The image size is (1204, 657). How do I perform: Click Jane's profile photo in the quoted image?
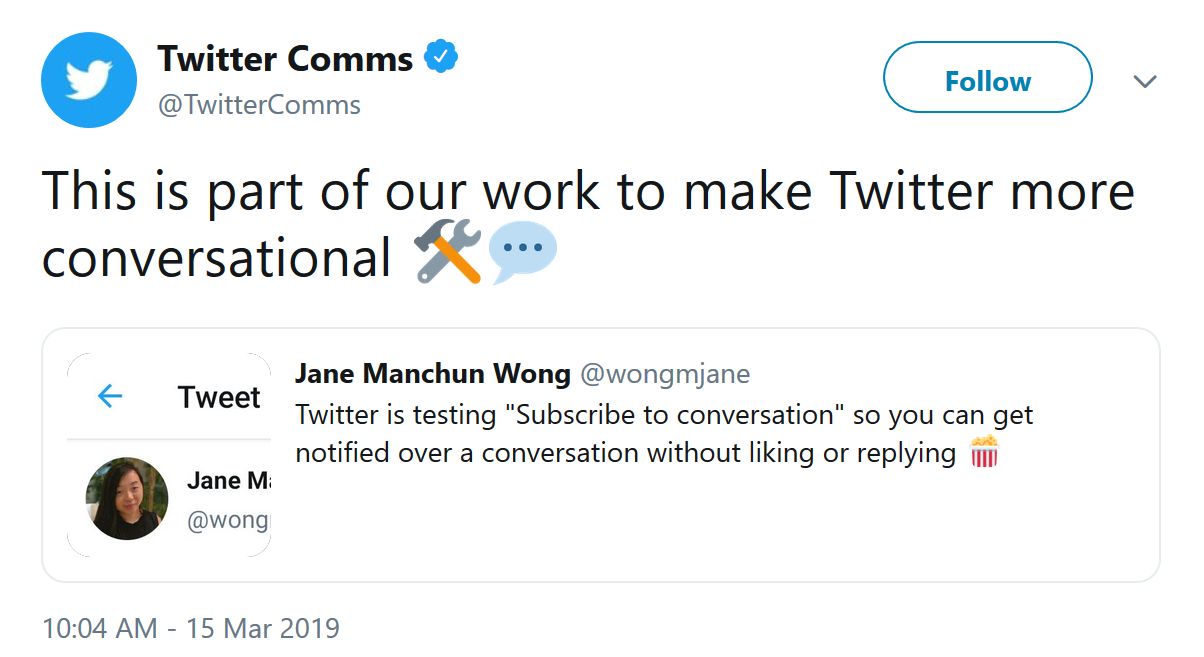coord(126,499)
